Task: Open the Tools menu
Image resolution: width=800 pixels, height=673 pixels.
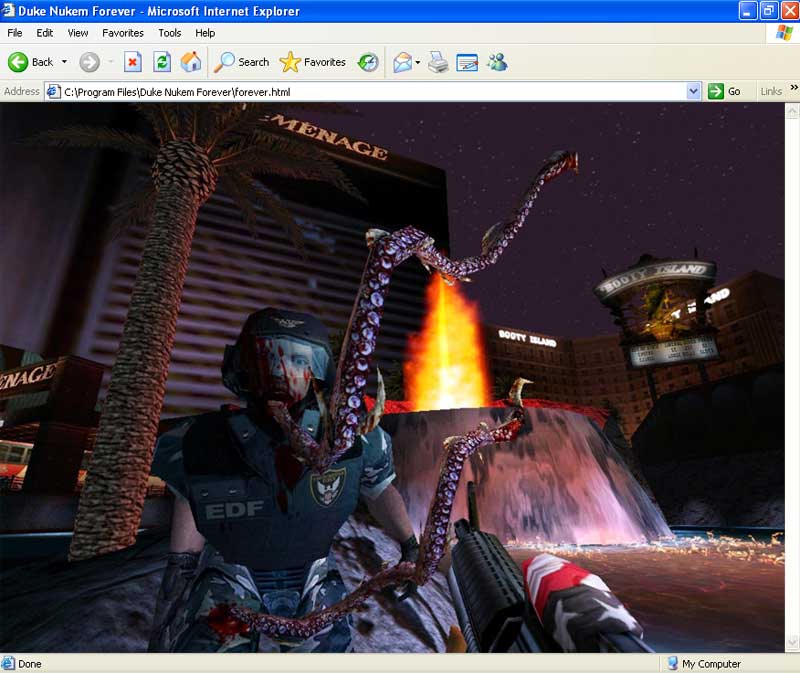Action: pos(170,33)
